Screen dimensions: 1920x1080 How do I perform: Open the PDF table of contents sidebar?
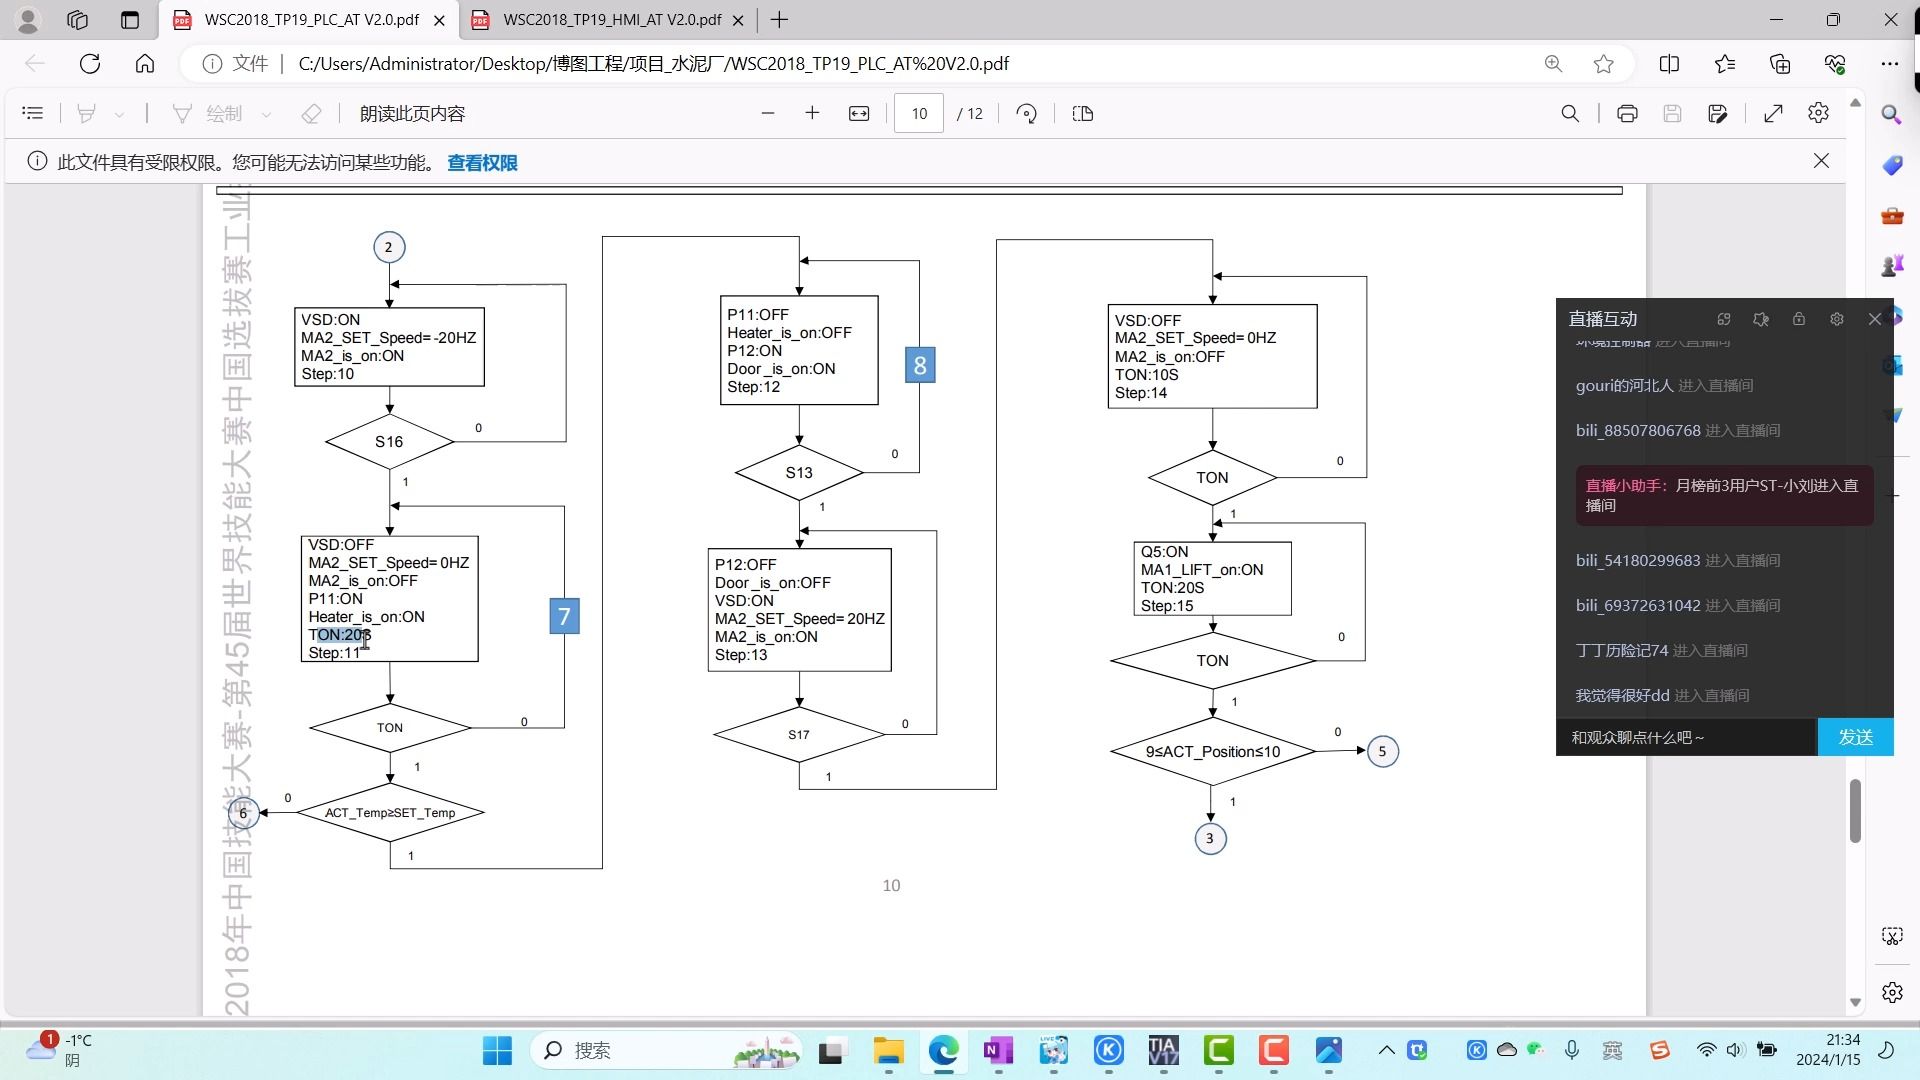(33, 114)
